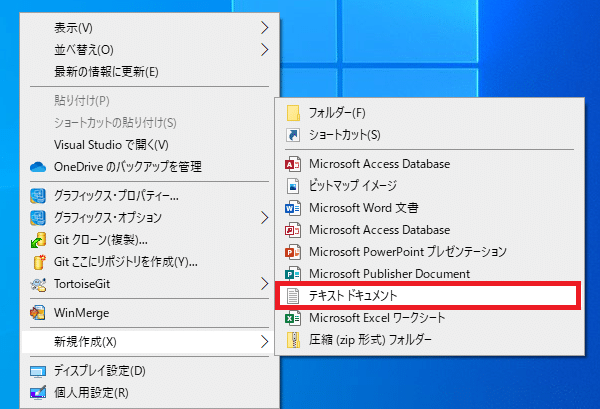Click the second Access Database icon
This screenshot has height=409, width=600.
point(293,230)
